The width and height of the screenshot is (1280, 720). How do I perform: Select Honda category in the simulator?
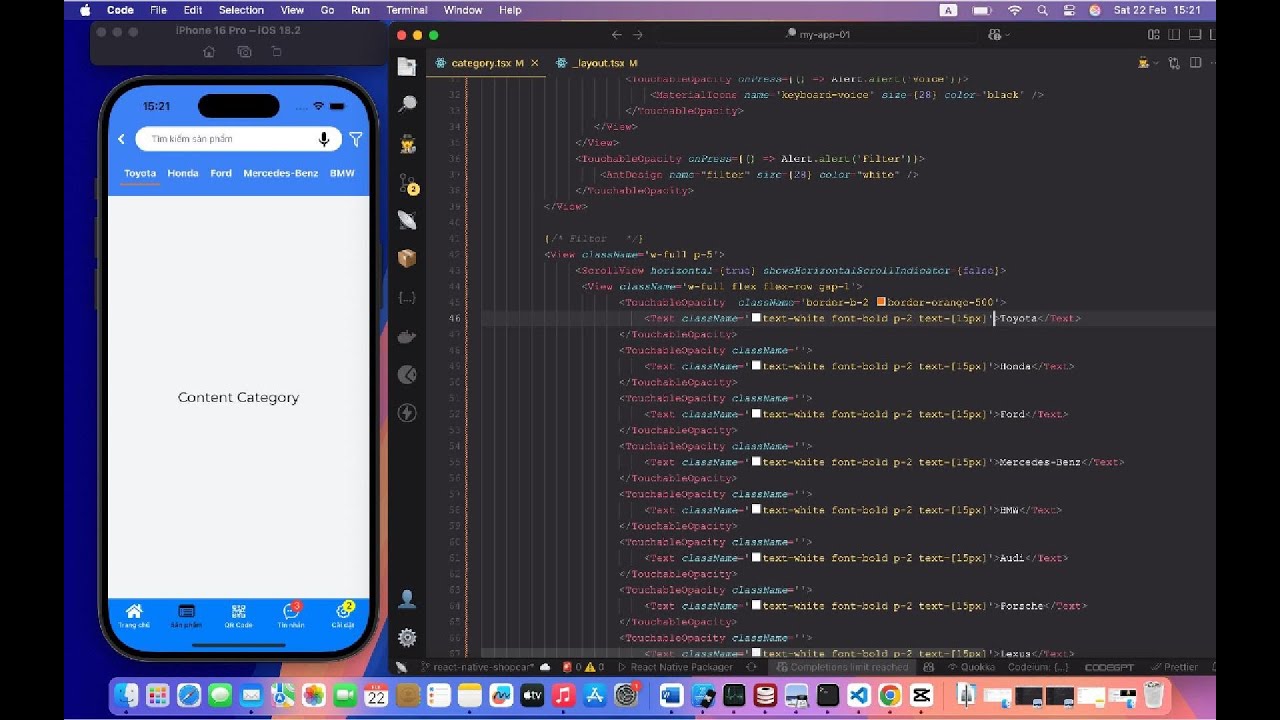[183, 173]
